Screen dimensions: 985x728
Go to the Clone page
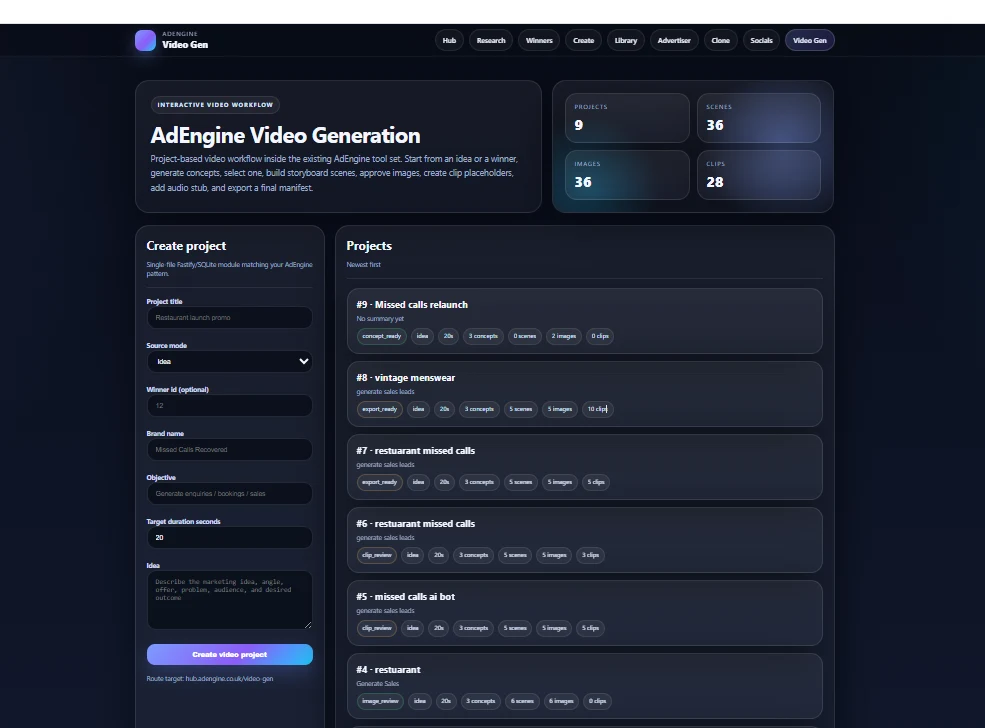[x=721, y=40]
